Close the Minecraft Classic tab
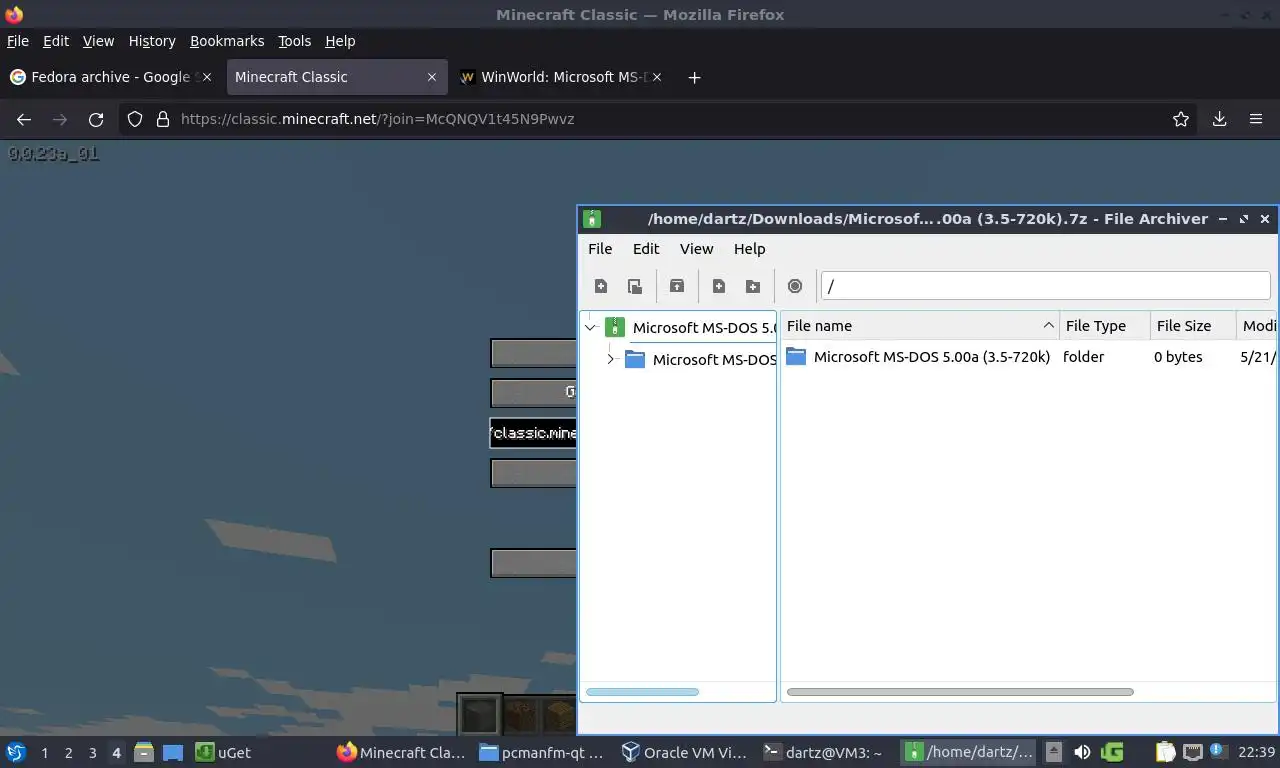 click(x=432, y=77)
